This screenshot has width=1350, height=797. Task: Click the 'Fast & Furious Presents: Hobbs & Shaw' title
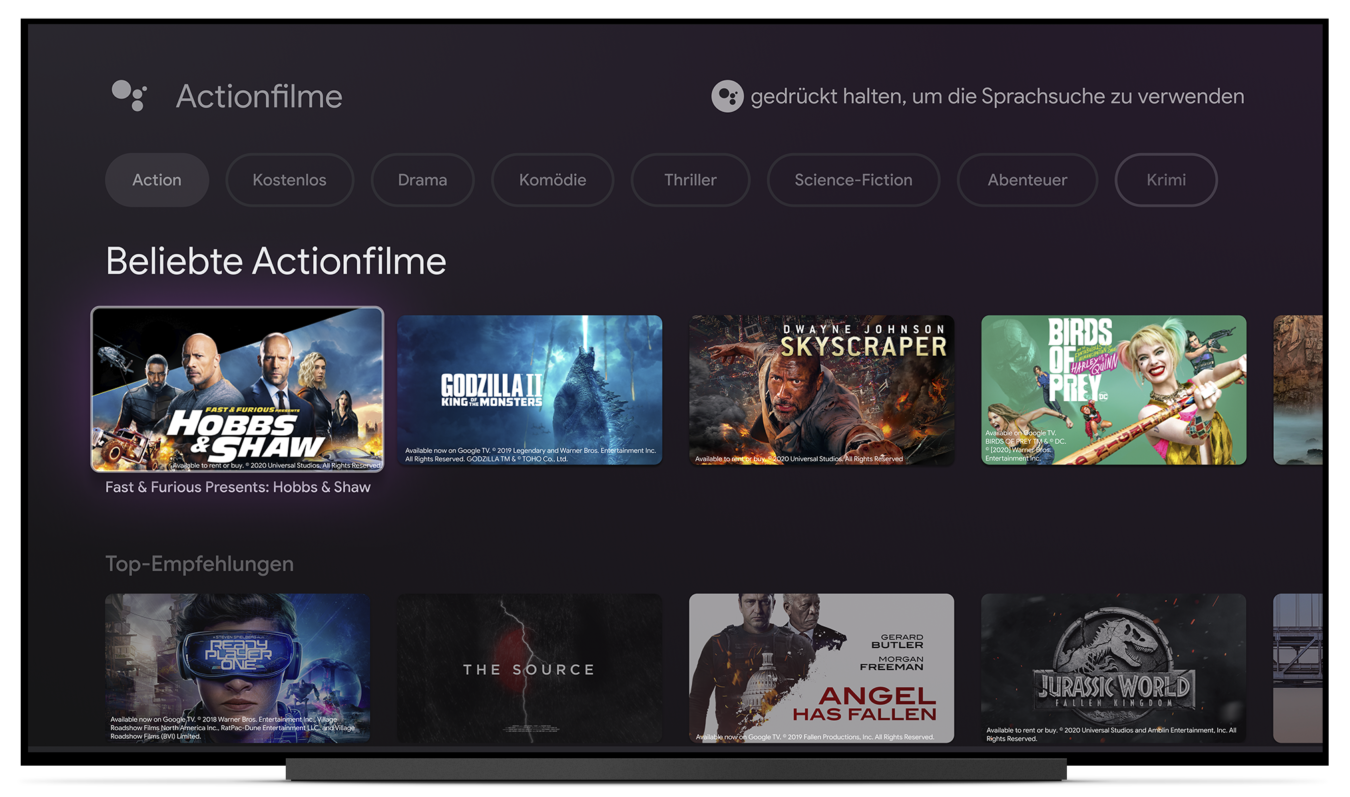(238, 487)
